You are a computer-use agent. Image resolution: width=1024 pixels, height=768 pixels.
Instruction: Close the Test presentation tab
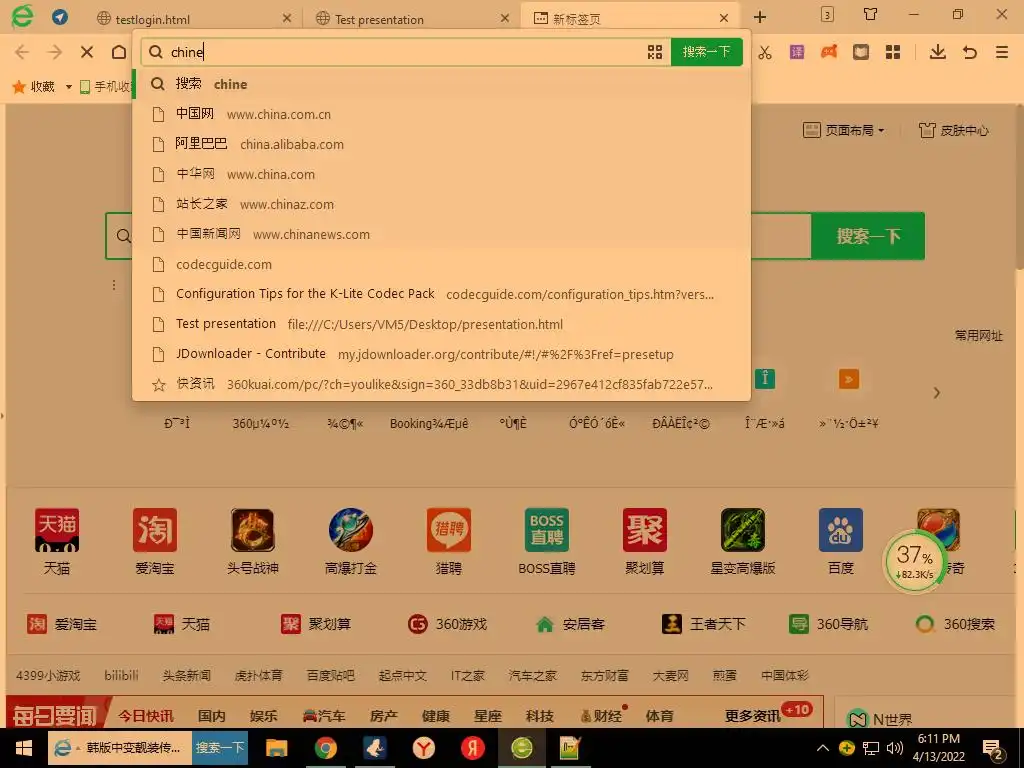tap(505, 18)
